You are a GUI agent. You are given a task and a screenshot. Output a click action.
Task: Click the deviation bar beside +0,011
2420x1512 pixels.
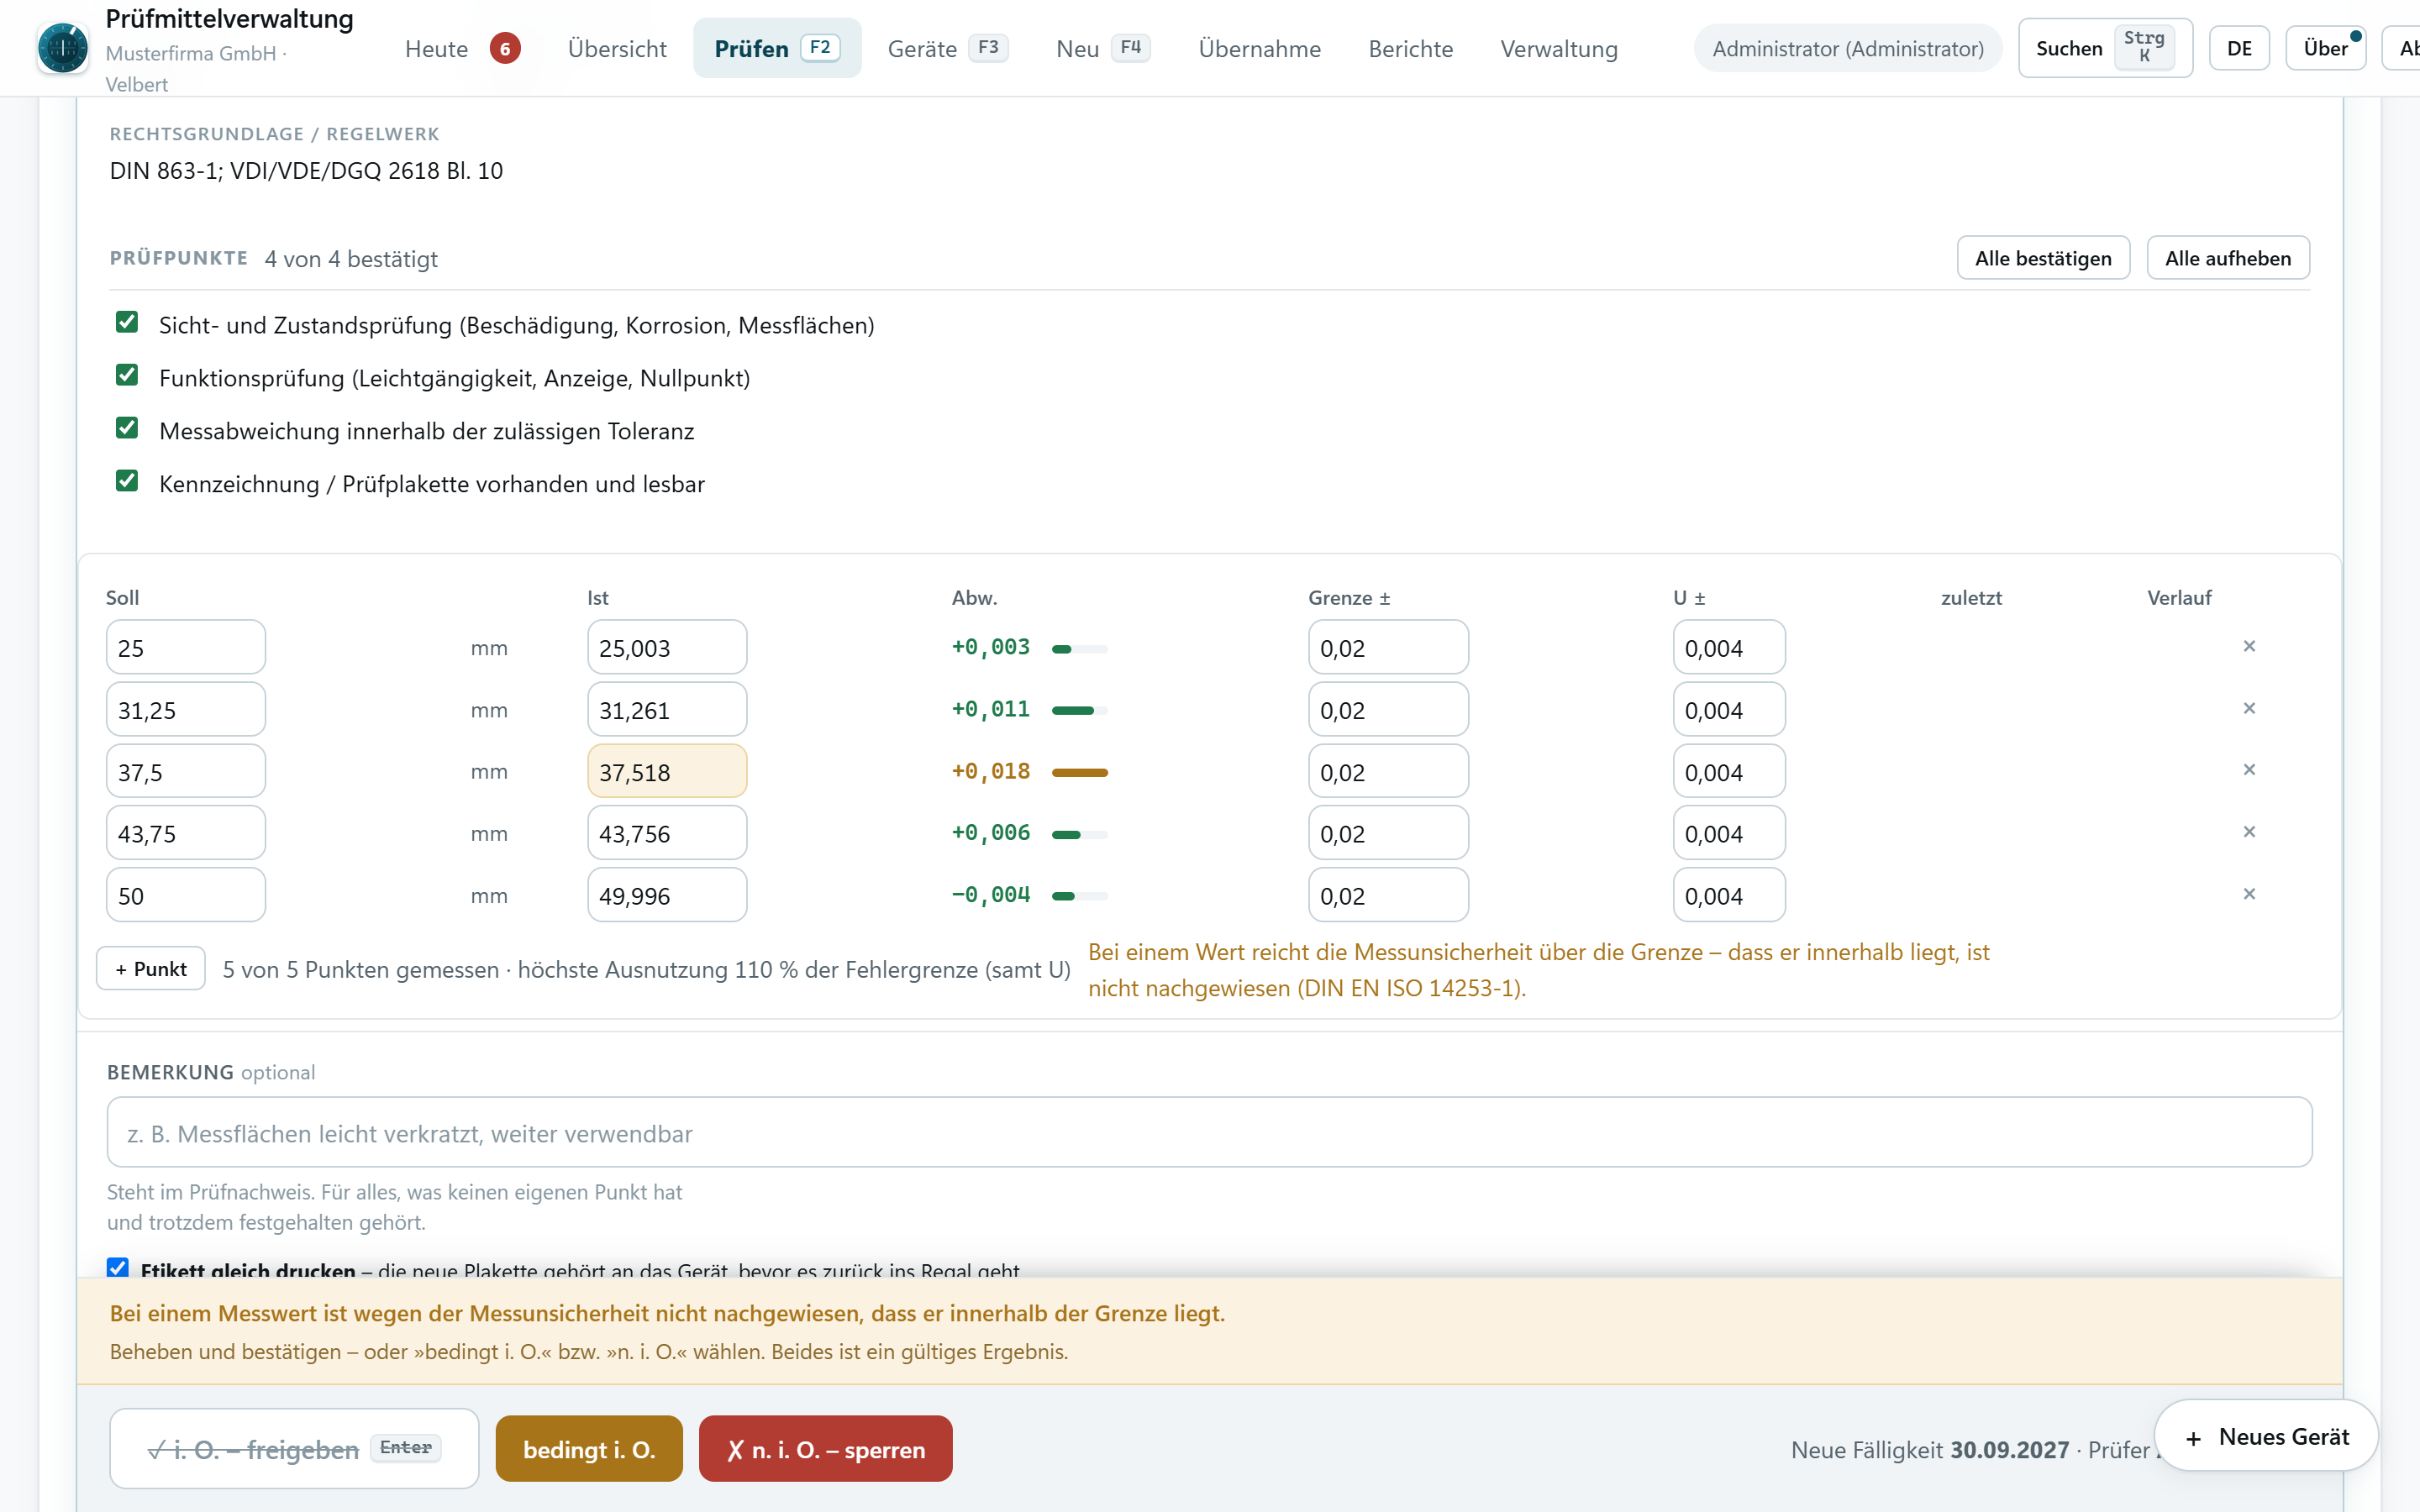[1080, 710]
